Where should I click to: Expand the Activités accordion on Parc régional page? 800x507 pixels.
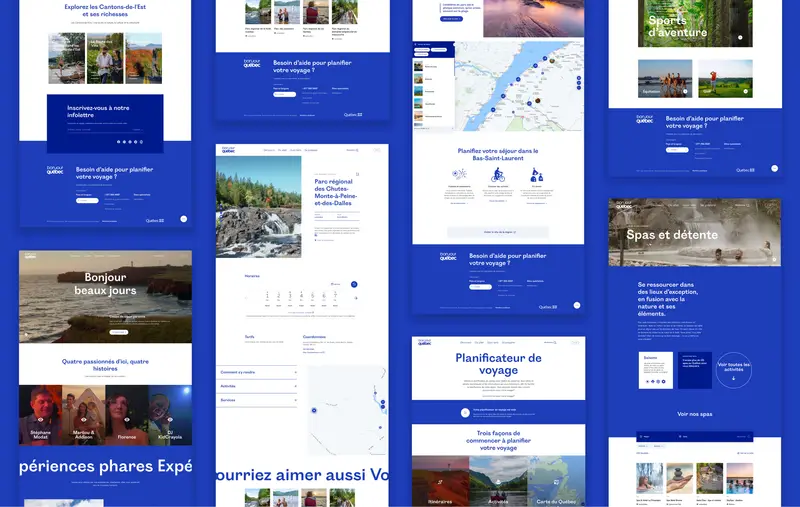257,386
